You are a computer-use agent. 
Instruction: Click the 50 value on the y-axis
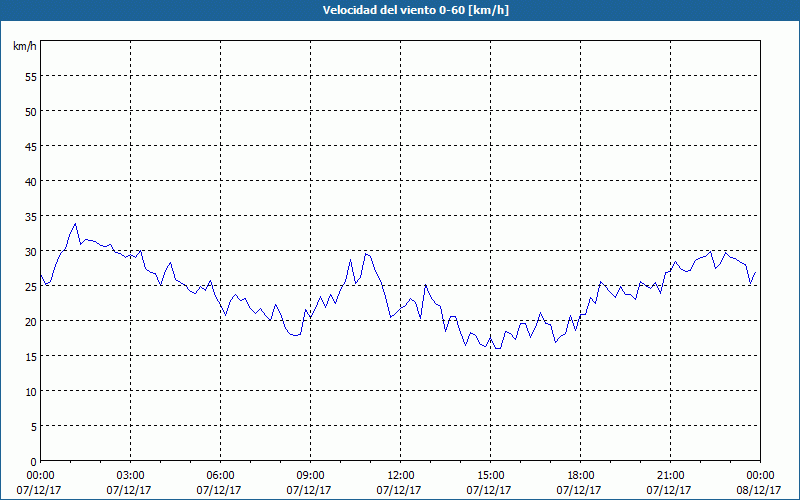point(31,112)
